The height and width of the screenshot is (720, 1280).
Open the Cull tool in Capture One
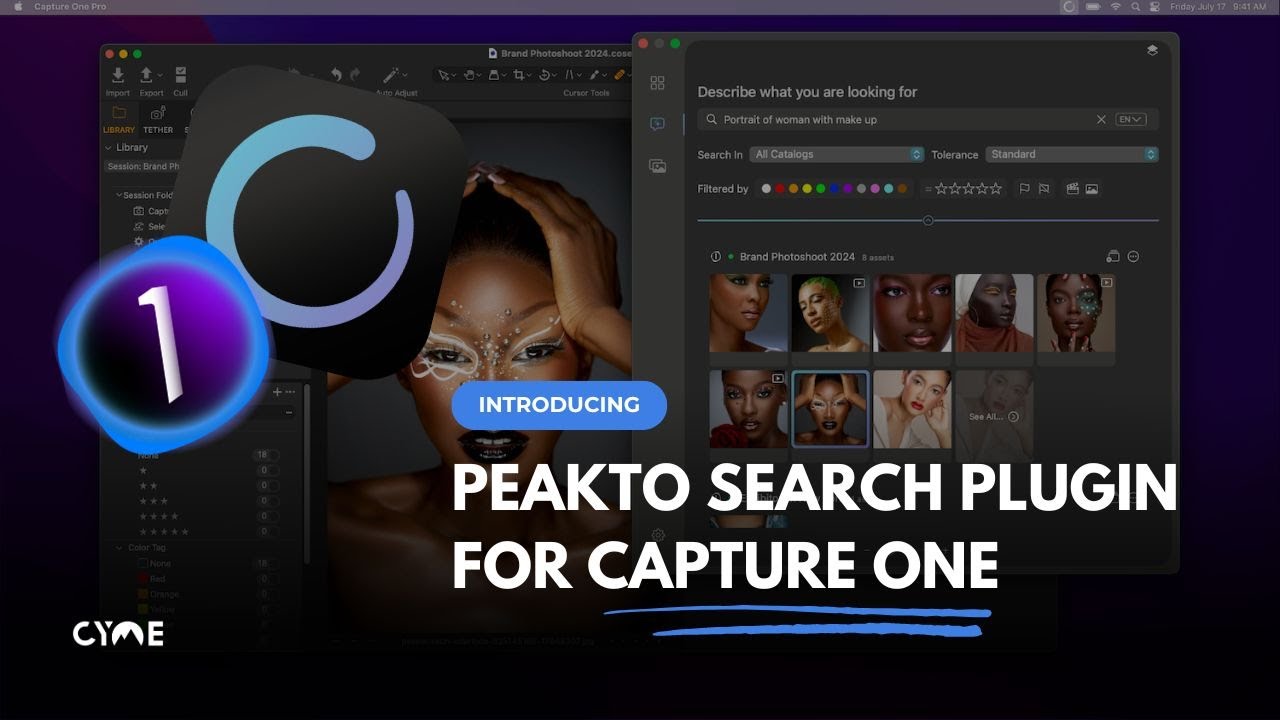coord(181,75)
